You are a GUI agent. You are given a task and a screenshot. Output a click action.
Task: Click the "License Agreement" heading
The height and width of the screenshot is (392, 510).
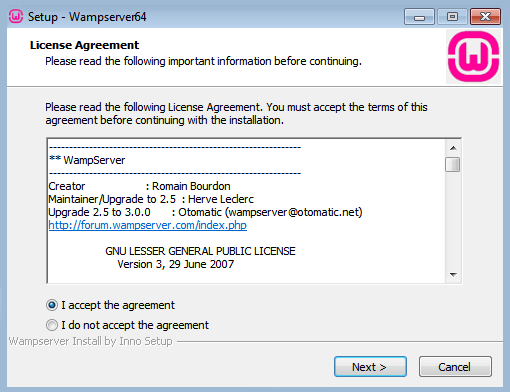pyautogui.click(x=84, y=45)
